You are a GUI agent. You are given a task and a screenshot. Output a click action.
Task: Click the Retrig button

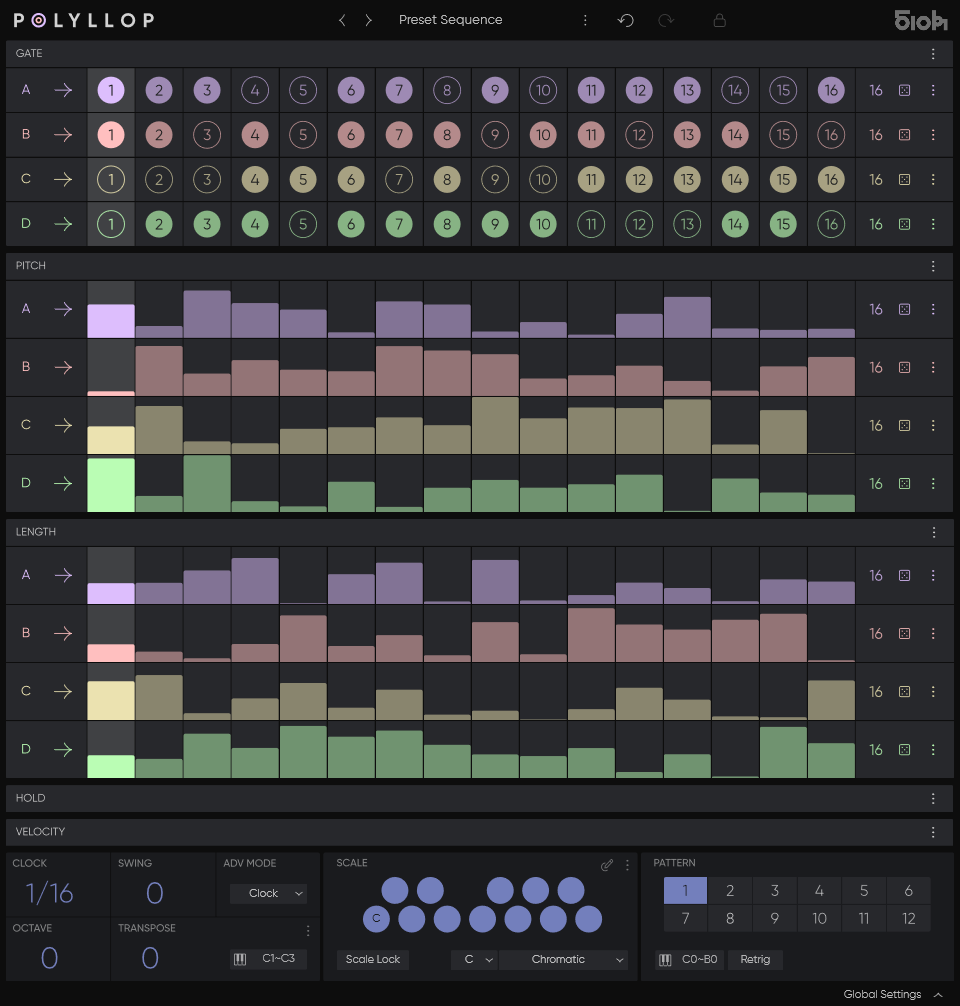755,959
